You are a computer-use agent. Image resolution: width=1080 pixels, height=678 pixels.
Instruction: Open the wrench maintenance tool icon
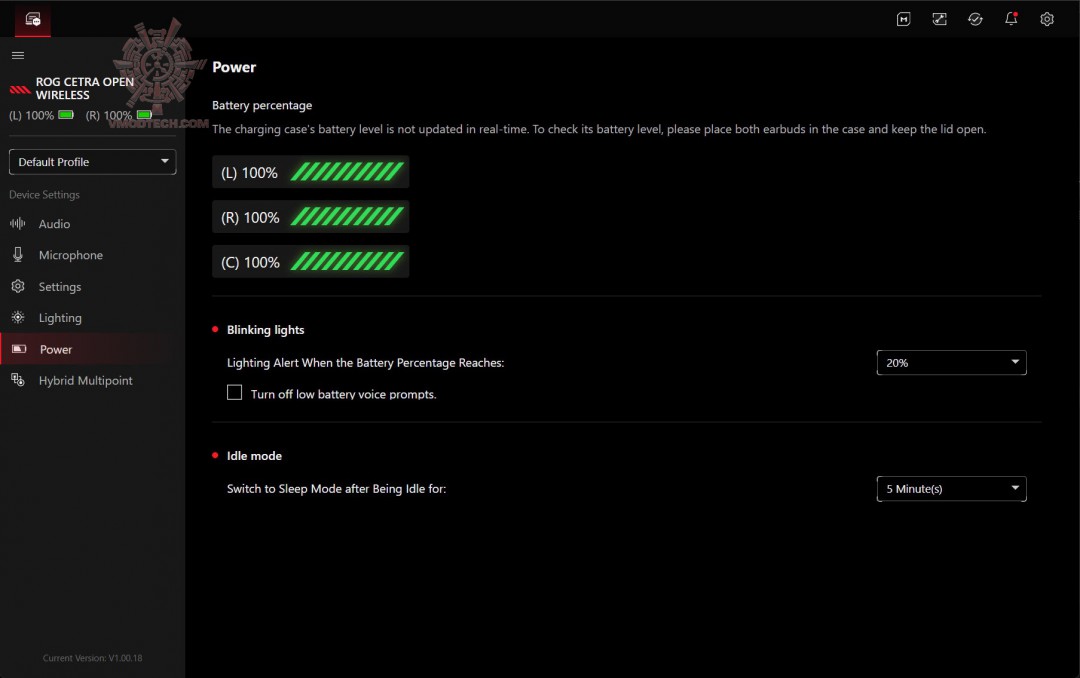click(939, 19)
